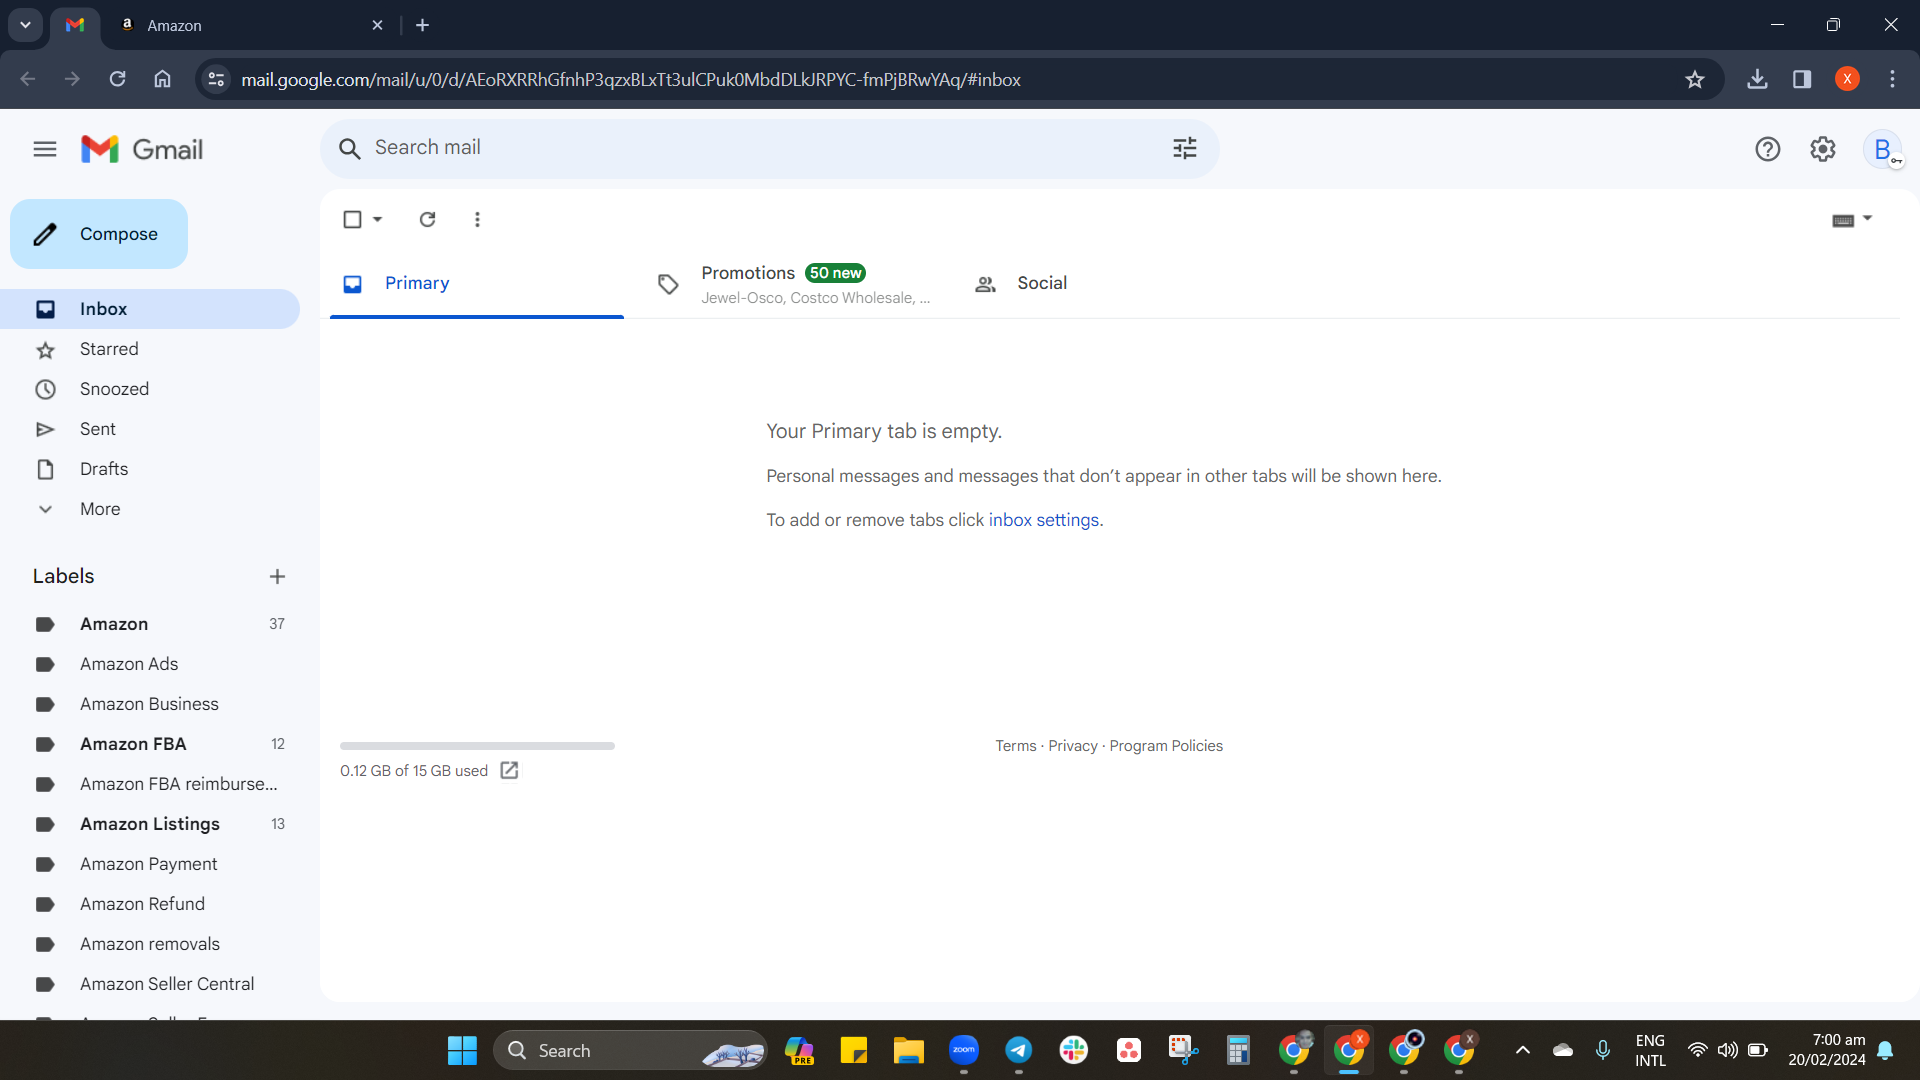Click the Gmail logo
This screenshot has height=1080, width=1920.
pos(142,149)
